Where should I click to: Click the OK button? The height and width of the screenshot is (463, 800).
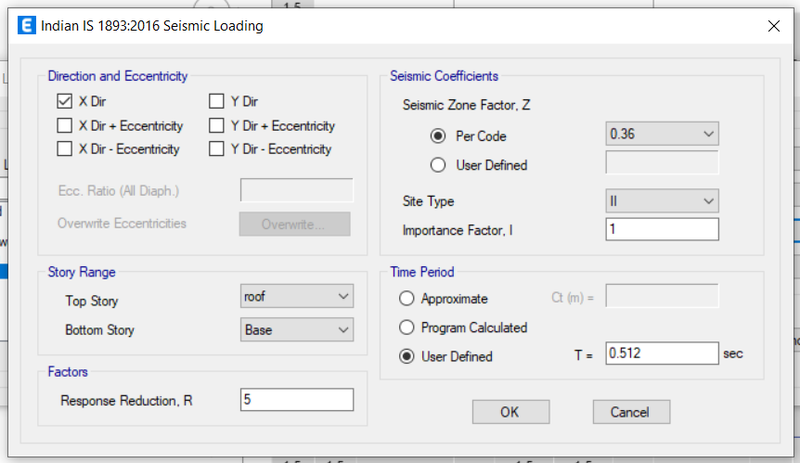pos(511,412)
